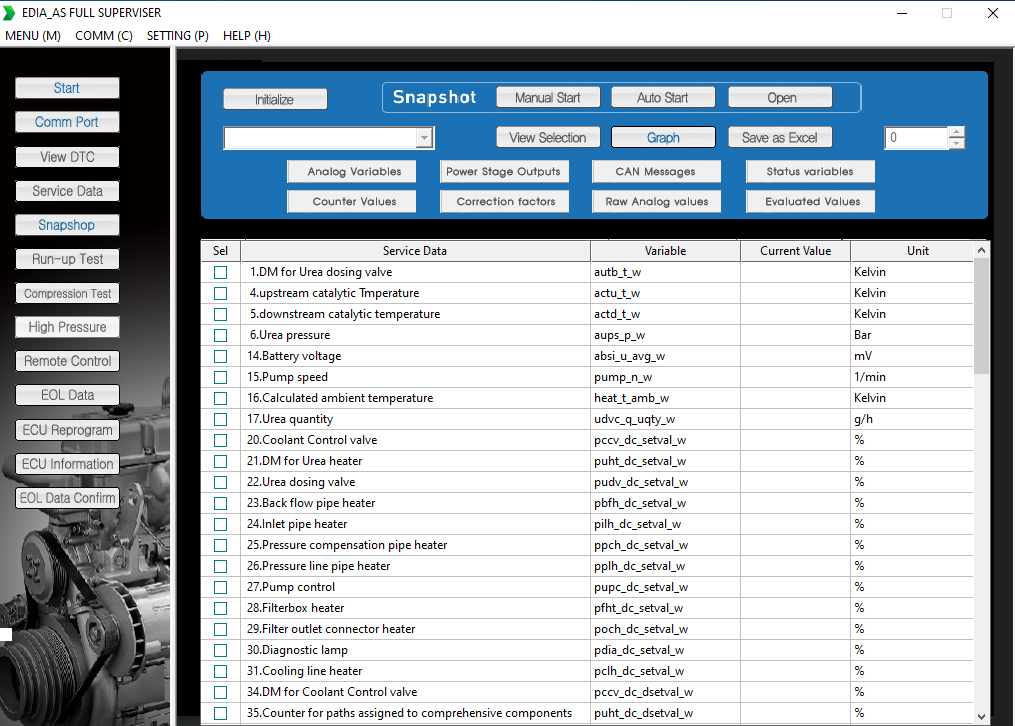Open the Run-up Test page
This screenshot has width=1015, height=726.
(67, 259)
